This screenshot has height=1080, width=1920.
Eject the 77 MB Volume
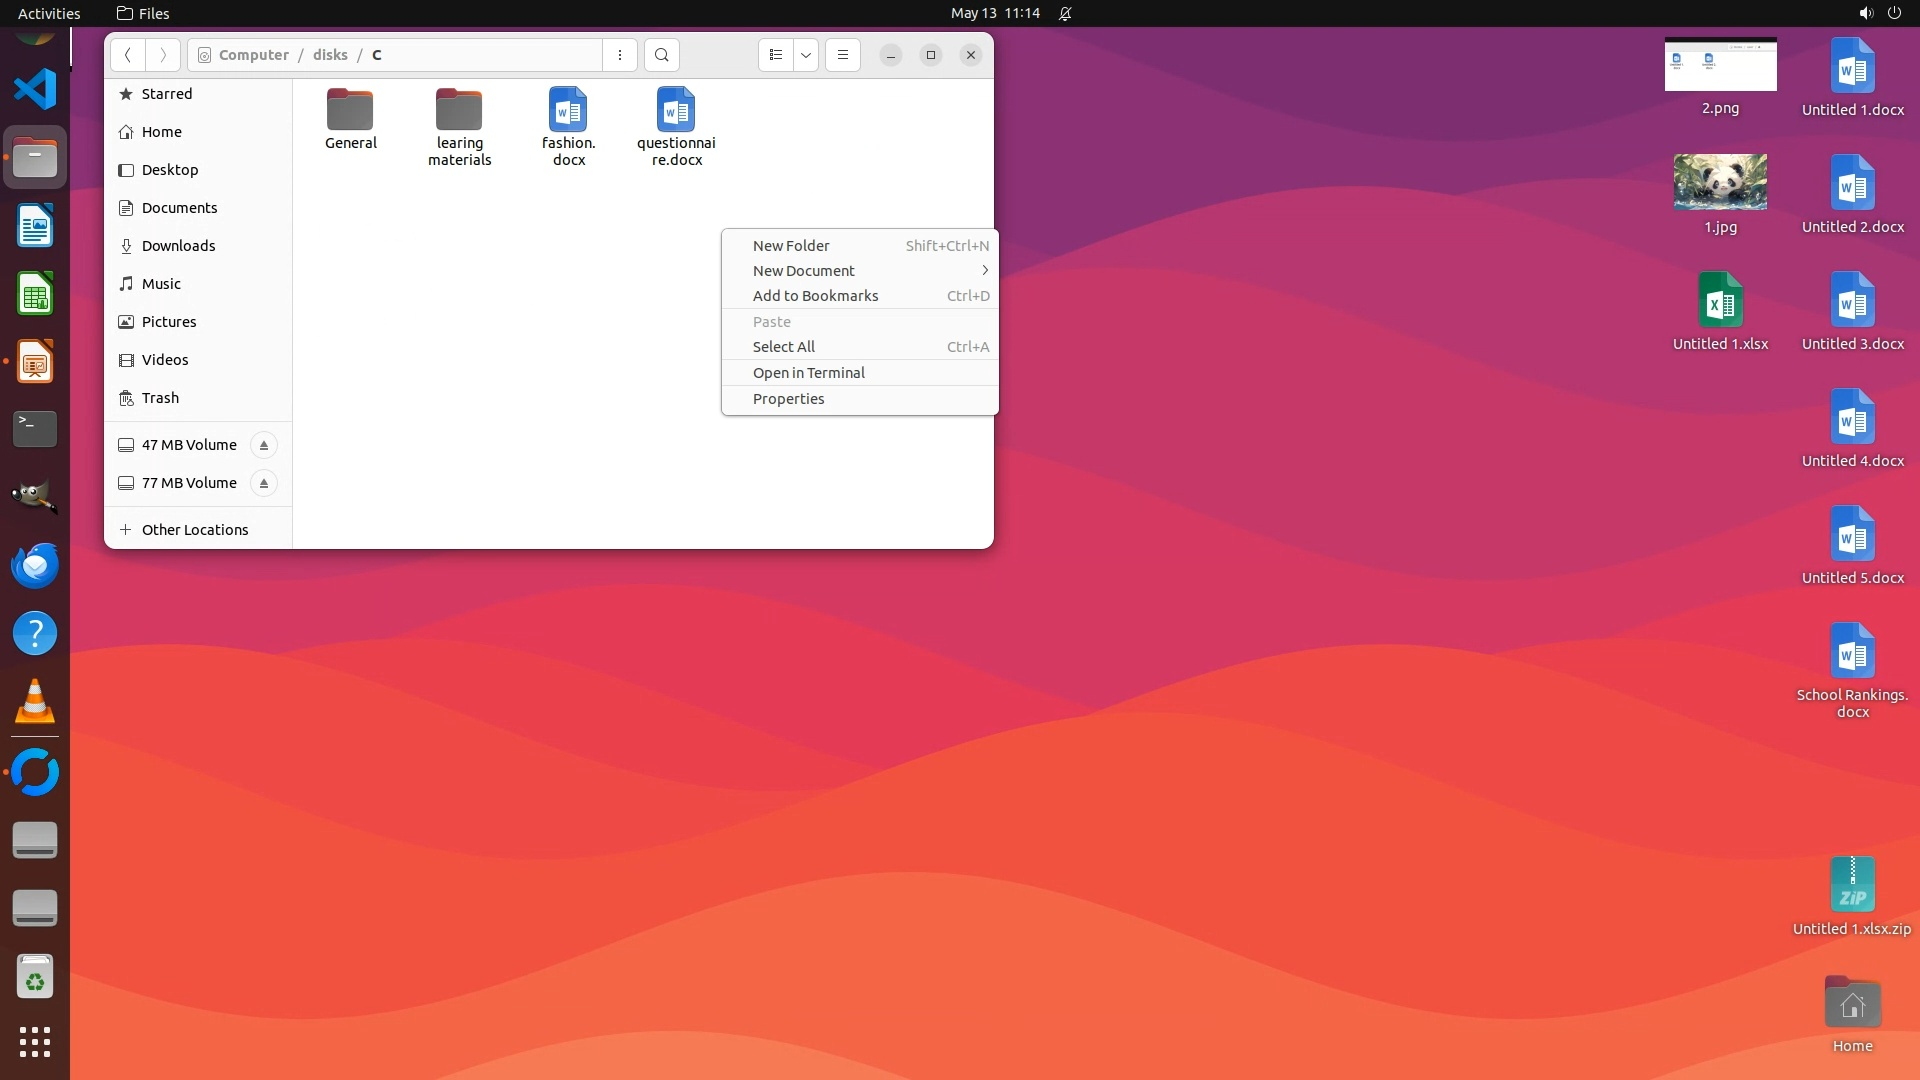(264, 483)
